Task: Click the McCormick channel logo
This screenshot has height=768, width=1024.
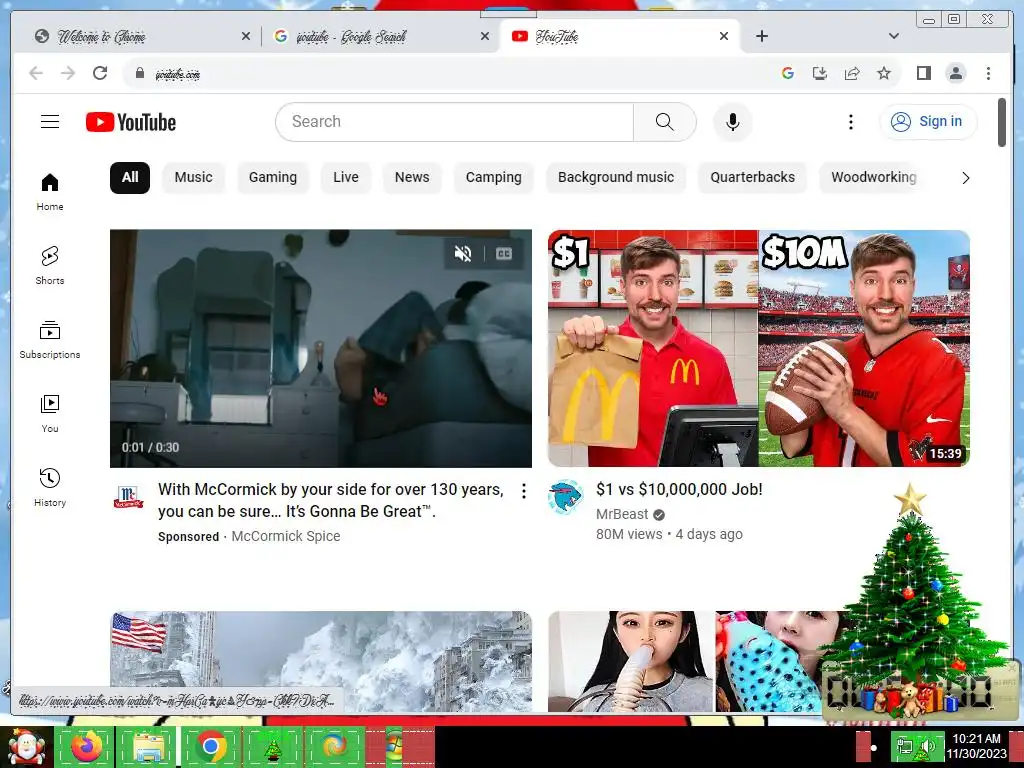Action: pyautogui.click(x=128, y=497)
